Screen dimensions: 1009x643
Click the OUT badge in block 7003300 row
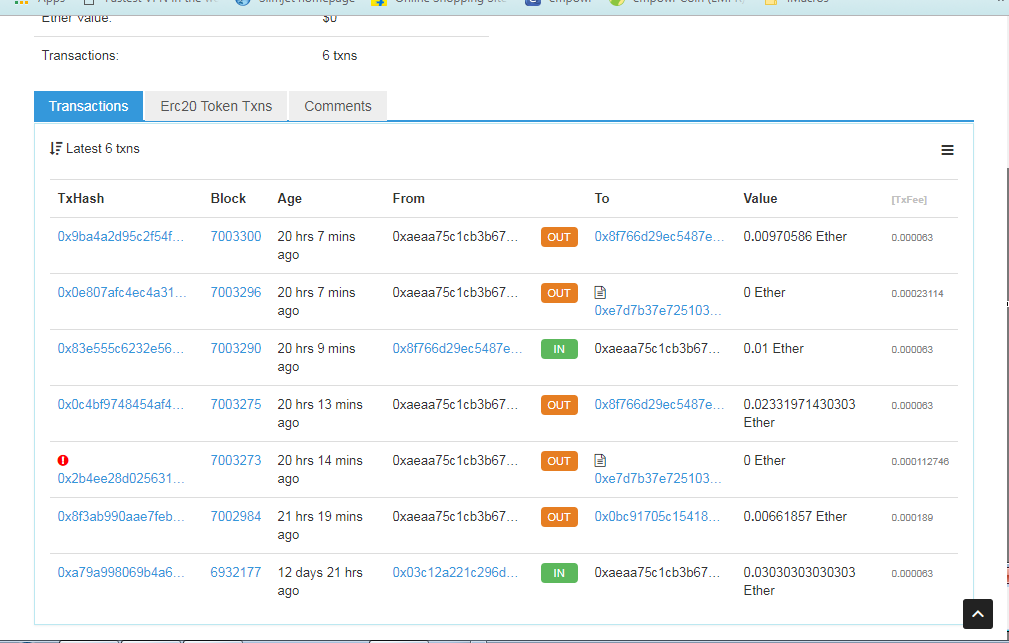559,237
